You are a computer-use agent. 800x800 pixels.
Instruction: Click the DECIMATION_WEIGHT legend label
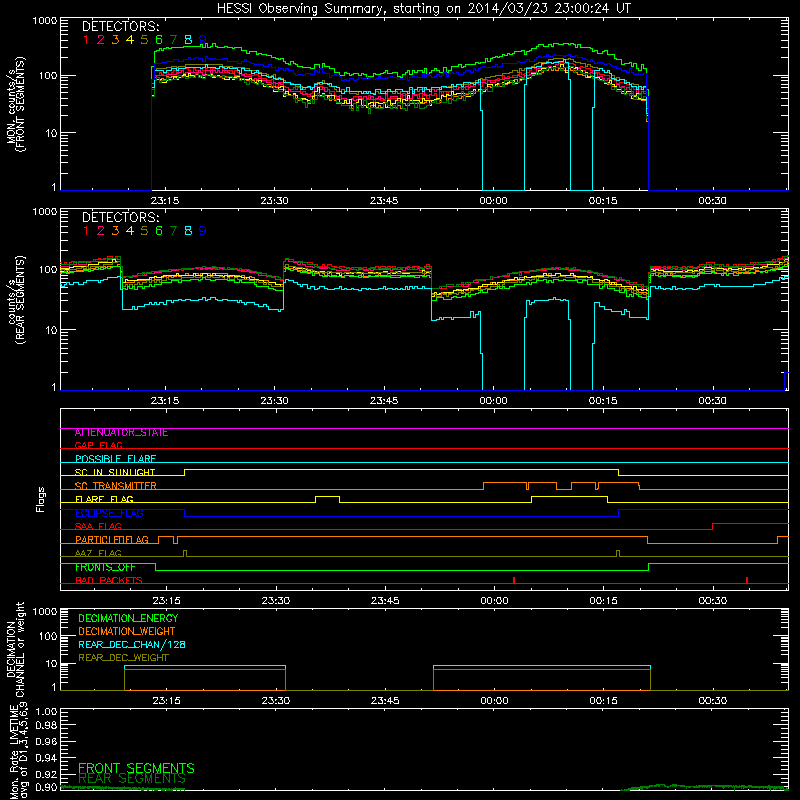tap(127, 632)
